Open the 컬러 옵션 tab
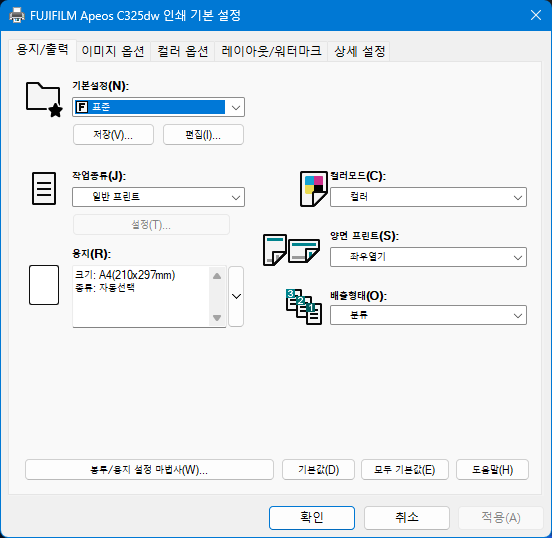 (182, 51)
